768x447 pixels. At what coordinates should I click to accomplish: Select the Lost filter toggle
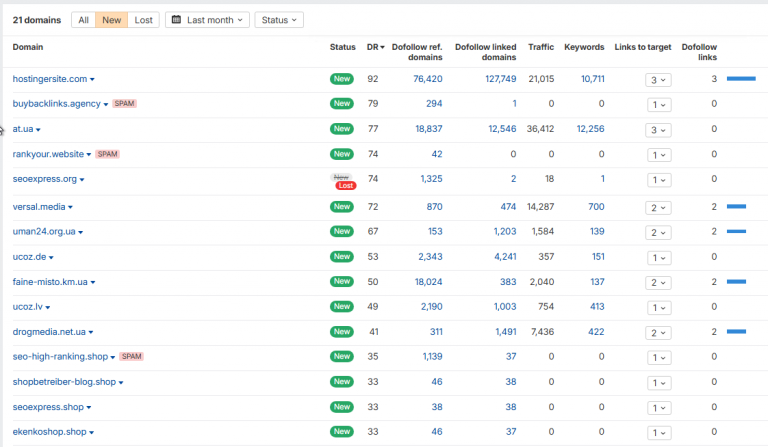coord(144,20)
